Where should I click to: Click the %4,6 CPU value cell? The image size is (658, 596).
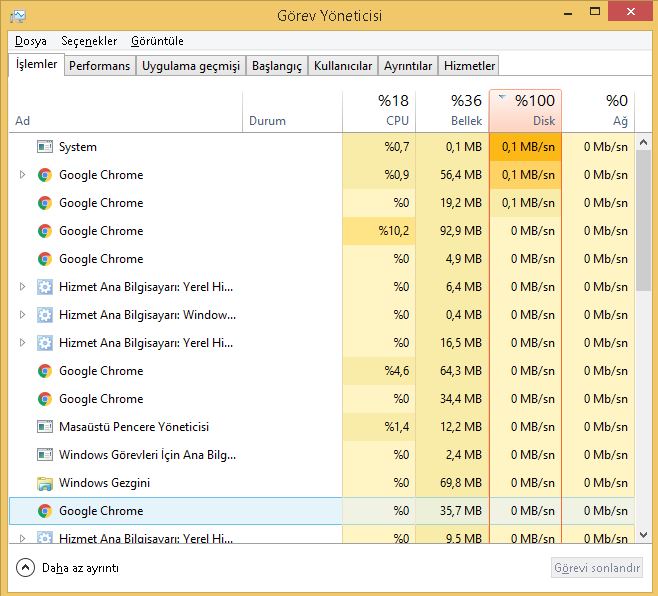[379, 371]
